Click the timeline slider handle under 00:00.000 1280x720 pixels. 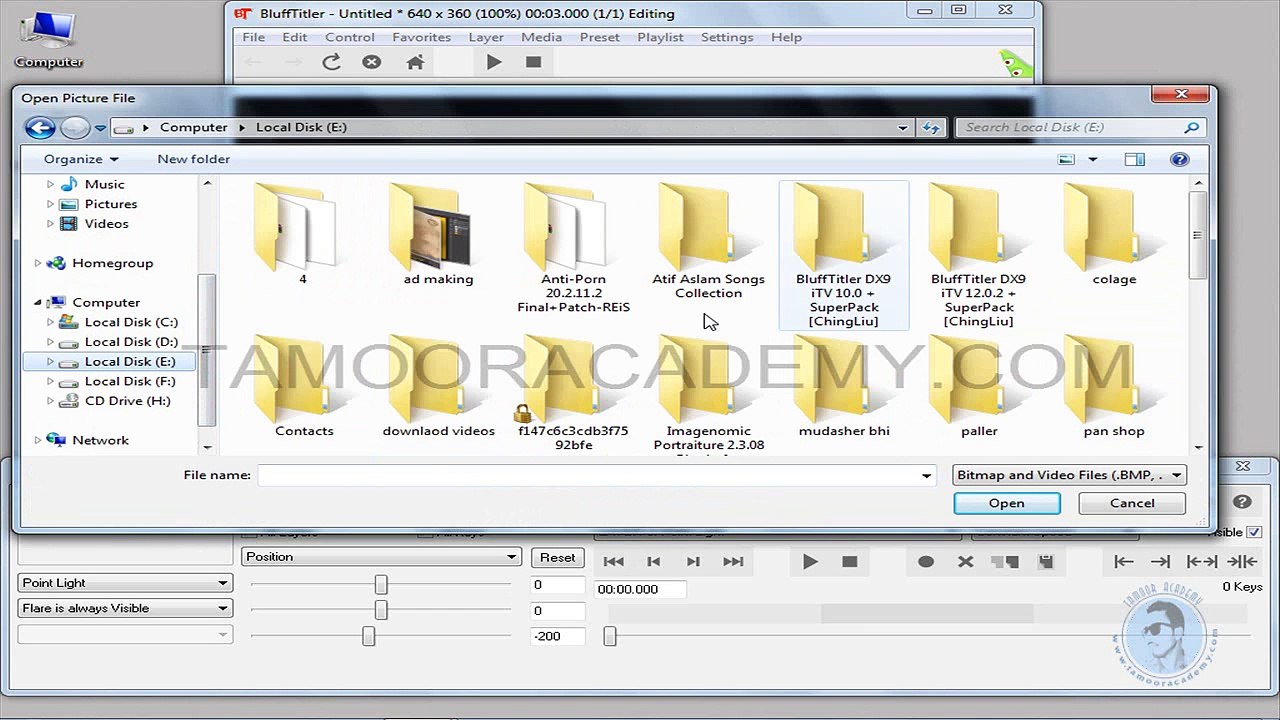pyautogui.click(x=610, y=636)
